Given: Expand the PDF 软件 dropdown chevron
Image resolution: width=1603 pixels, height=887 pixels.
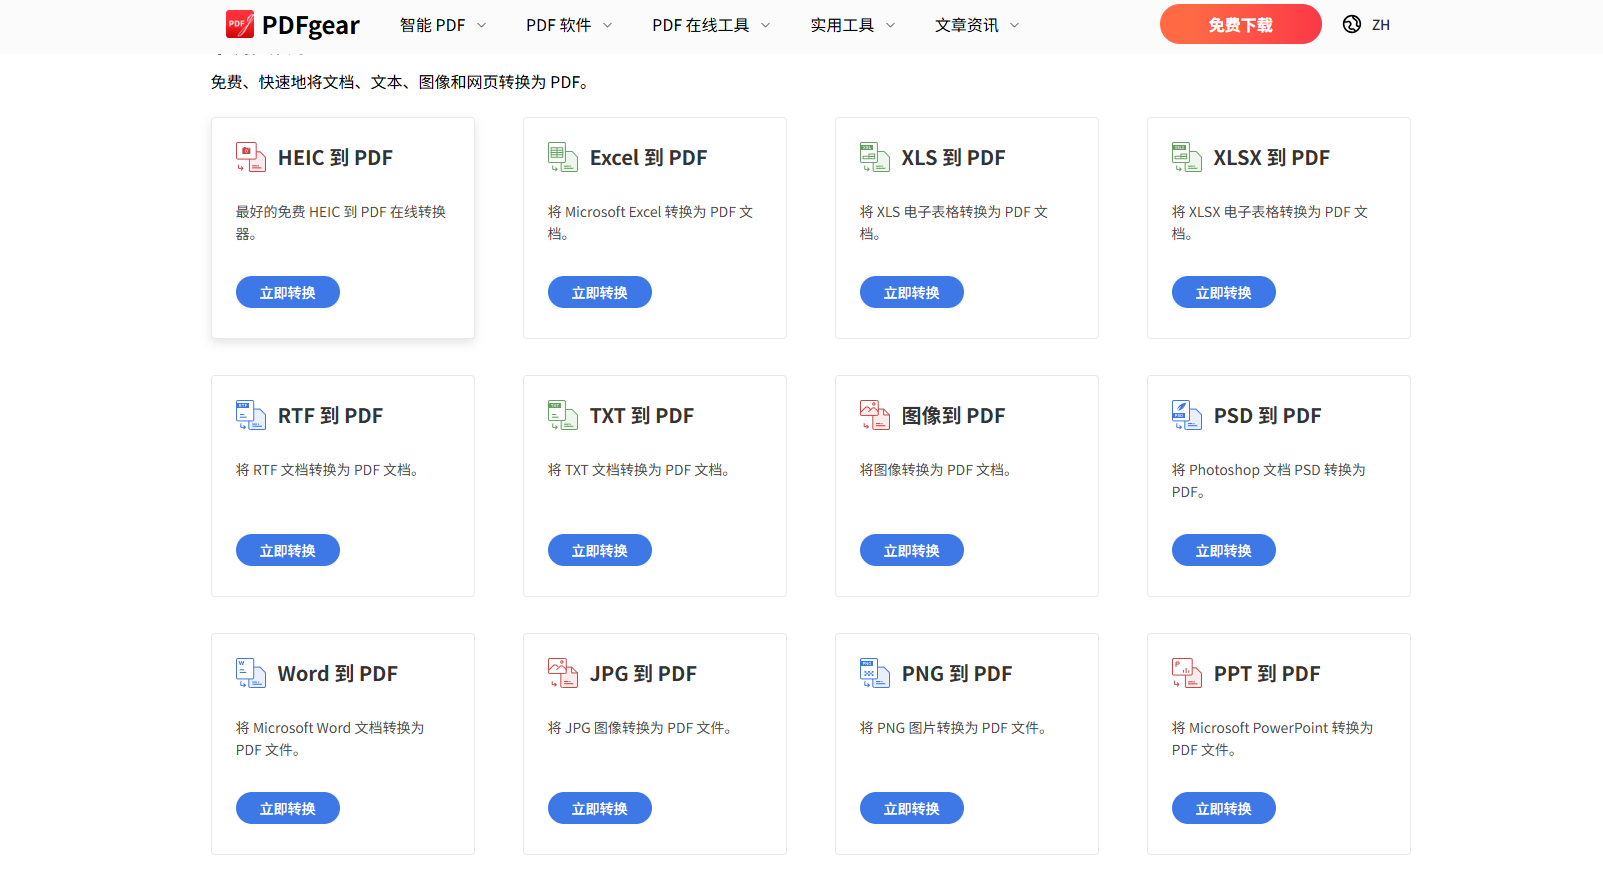Looking at the screenshot, I should click(x=607, y=25).
